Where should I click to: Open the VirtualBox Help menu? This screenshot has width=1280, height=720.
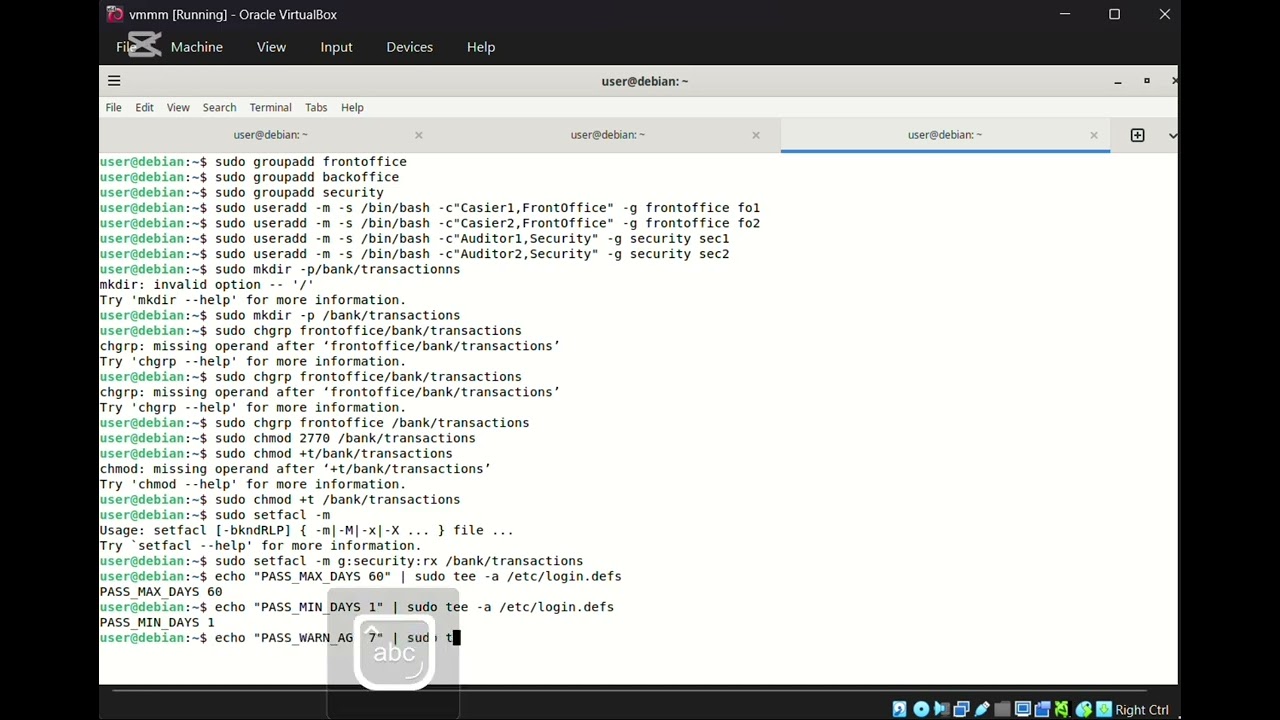tap(481, 47)
